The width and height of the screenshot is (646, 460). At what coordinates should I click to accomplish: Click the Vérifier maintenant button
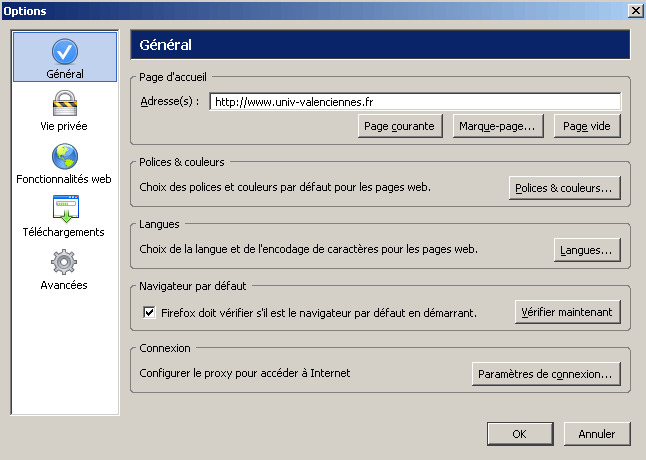567,312
